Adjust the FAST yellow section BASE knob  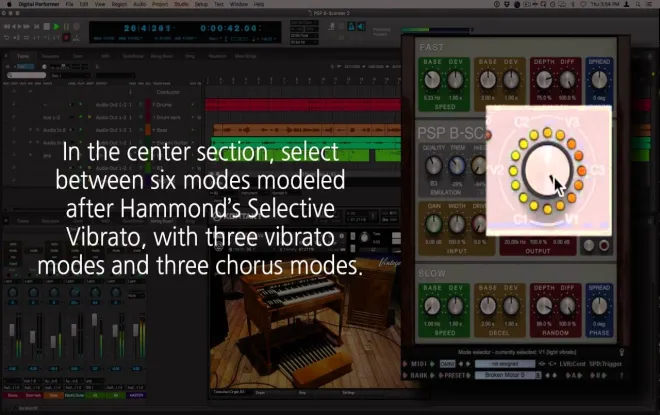coord(488,80)
